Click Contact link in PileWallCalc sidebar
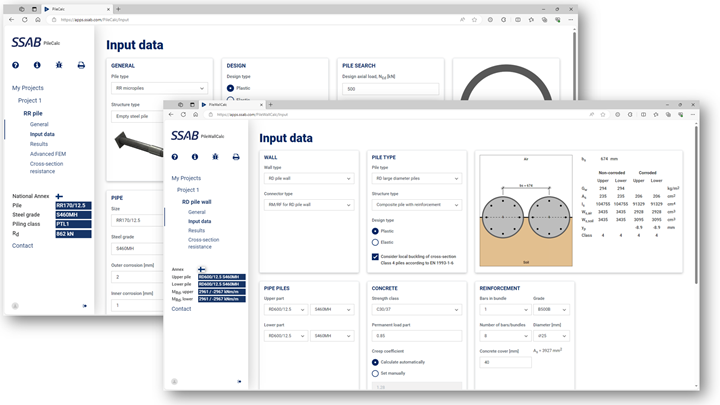The height and width of the screenshot is (405, 720). click(x=181, y=309)
